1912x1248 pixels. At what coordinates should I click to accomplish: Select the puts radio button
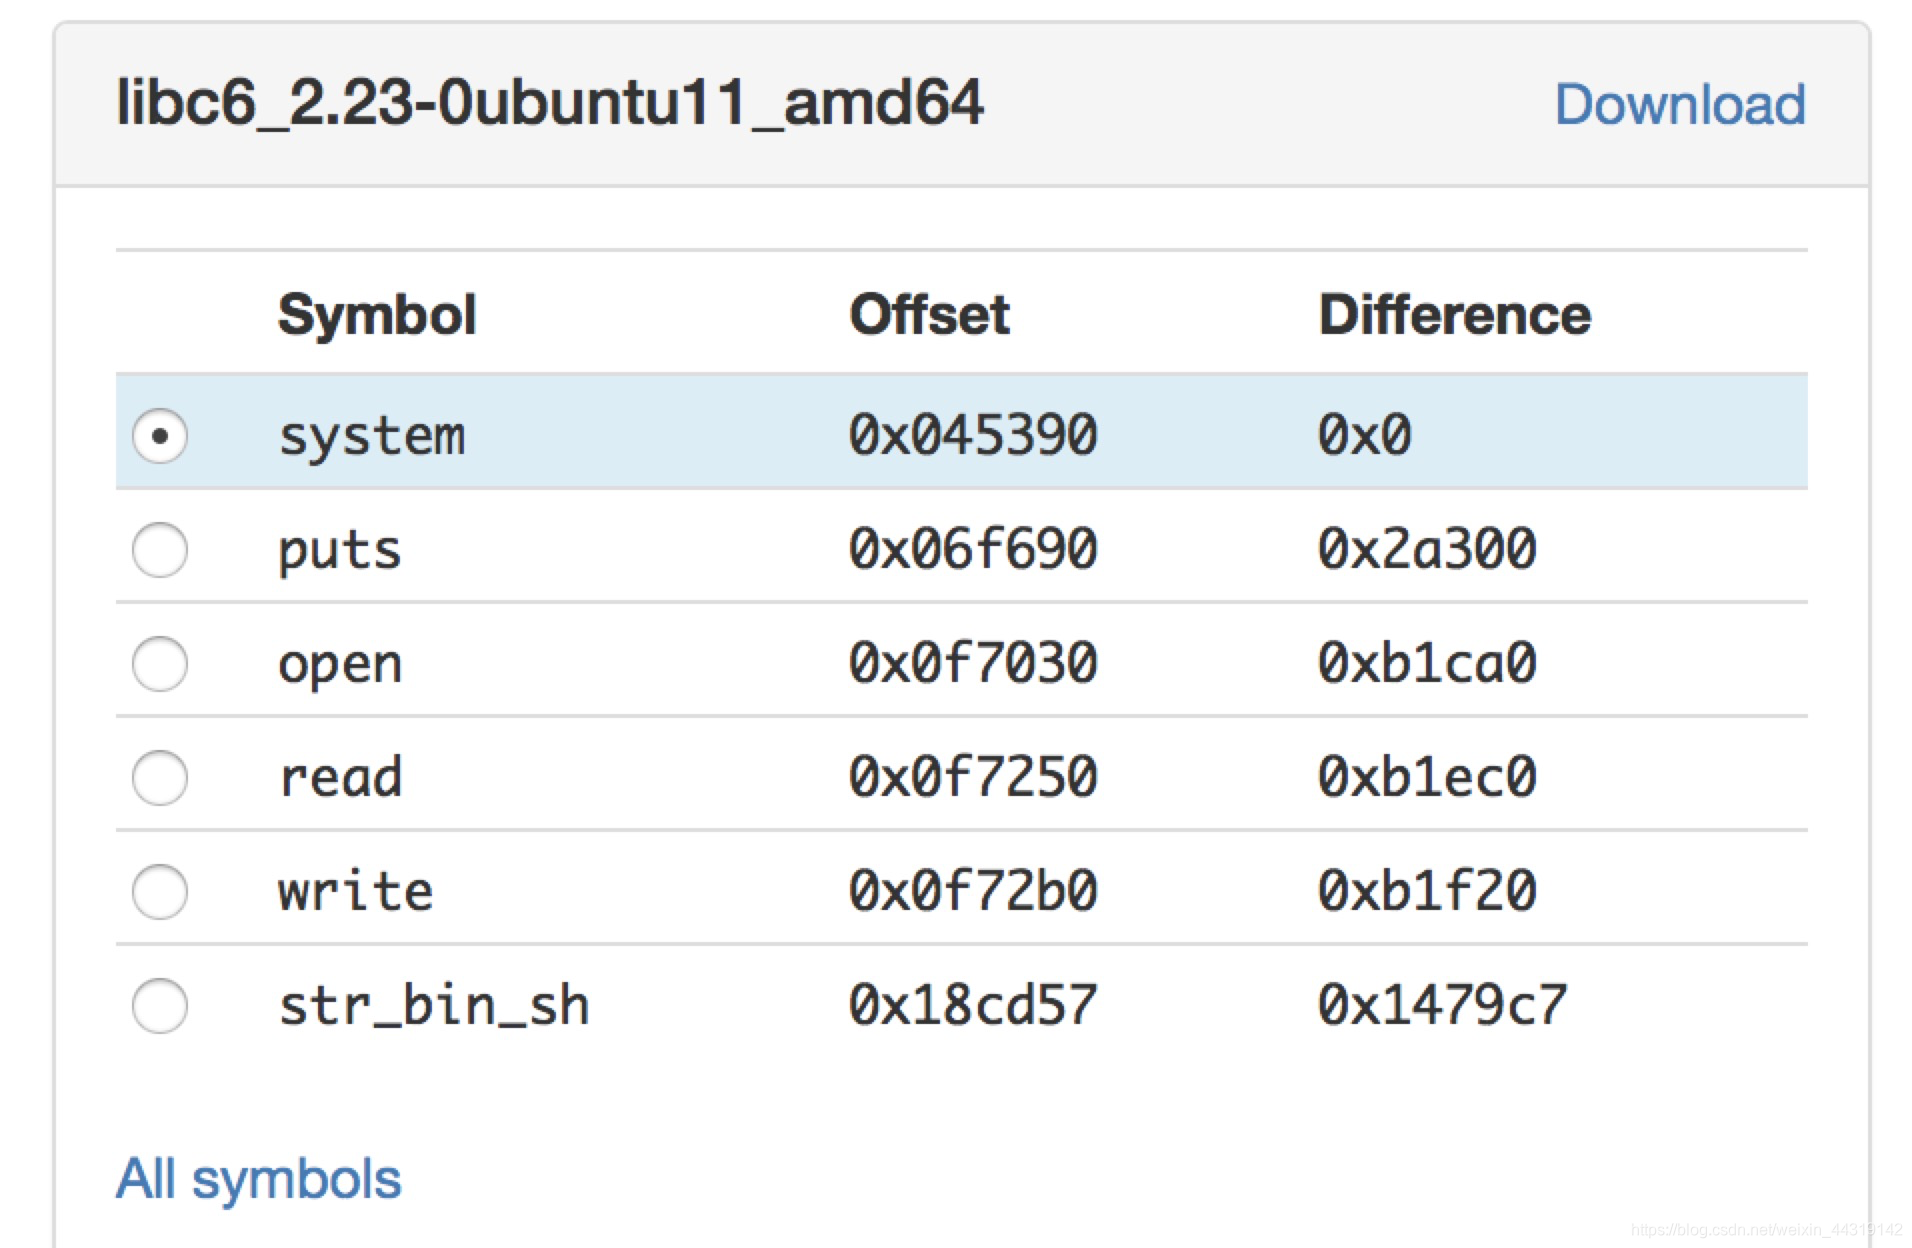[160, 550]
